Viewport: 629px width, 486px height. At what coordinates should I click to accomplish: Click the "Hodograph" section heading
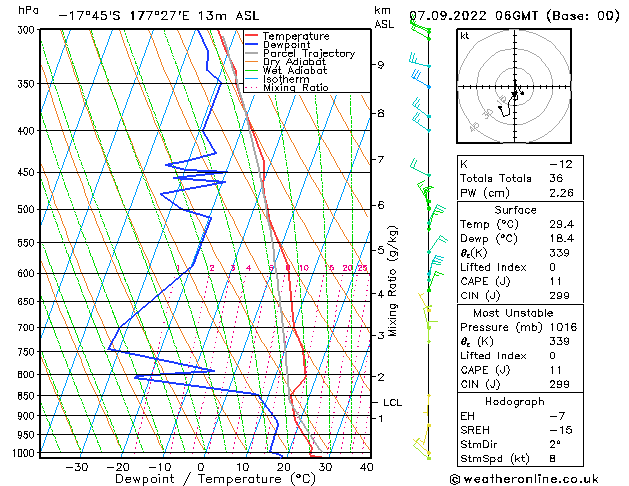[x=515, y=402]
